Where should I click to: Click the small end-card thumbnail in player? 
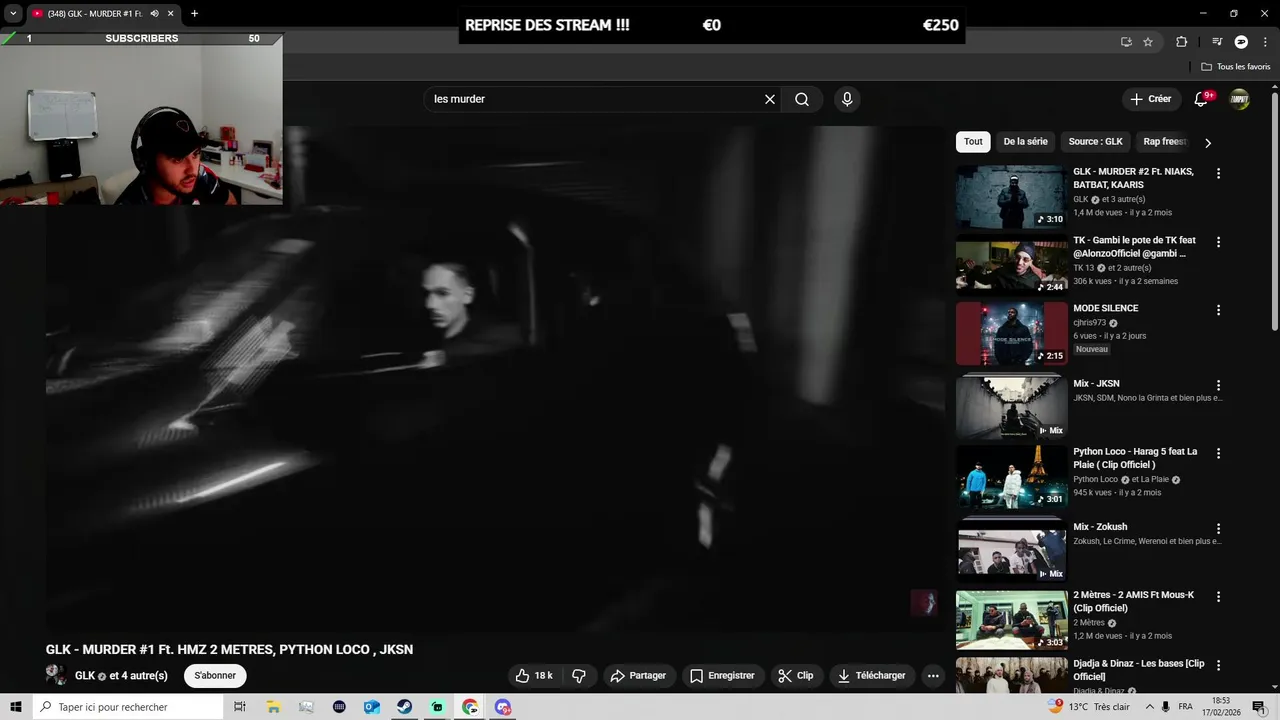click(x=923, y=602)
